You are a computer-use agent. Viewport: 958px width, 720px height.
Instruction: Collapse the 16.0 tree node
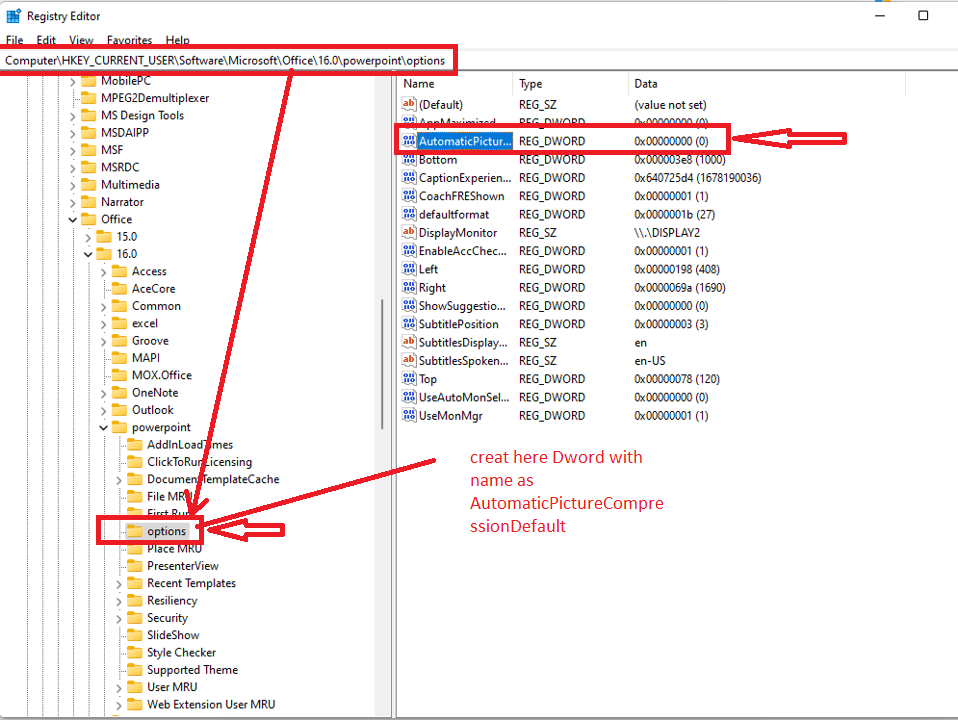pos(88,254)
